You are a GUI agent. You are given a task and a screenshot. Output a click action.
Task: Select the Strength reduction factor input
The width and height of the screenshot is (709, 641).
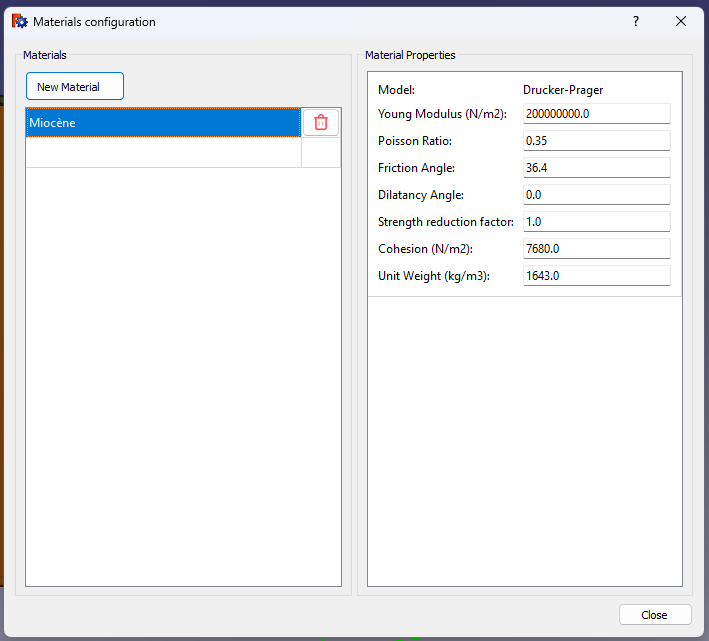(x=596, y=222)
